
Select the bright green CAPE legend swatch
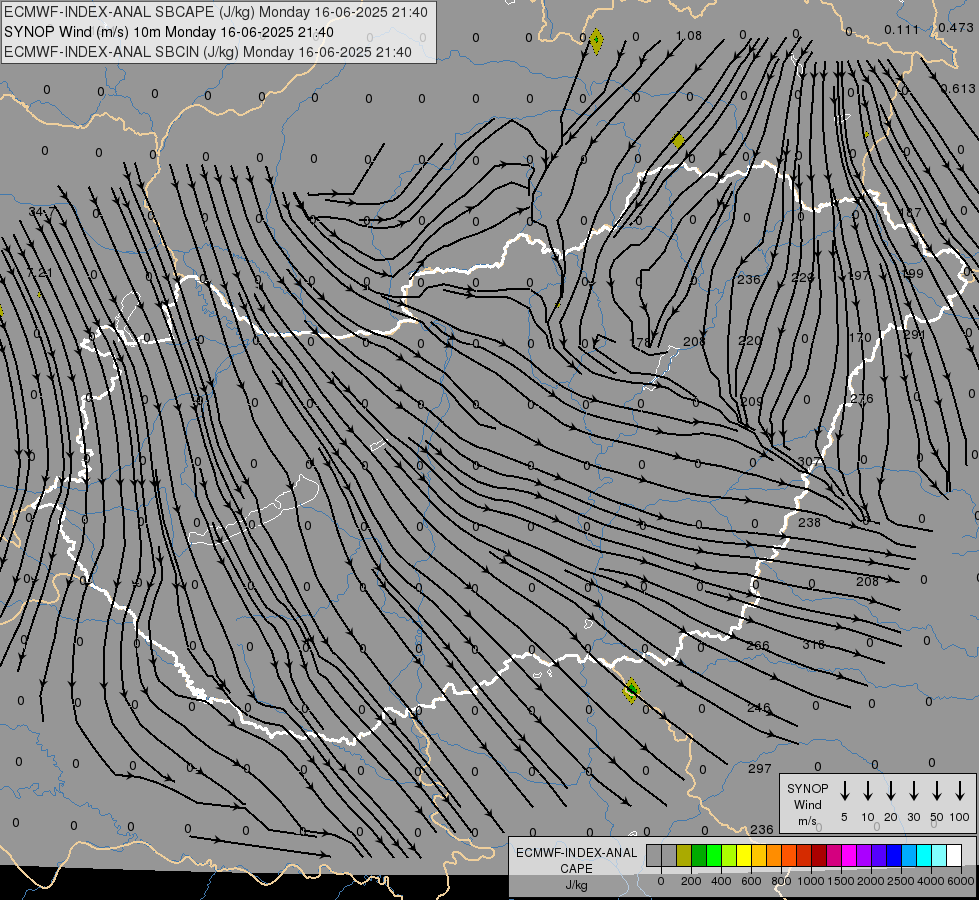coord(714,855)
